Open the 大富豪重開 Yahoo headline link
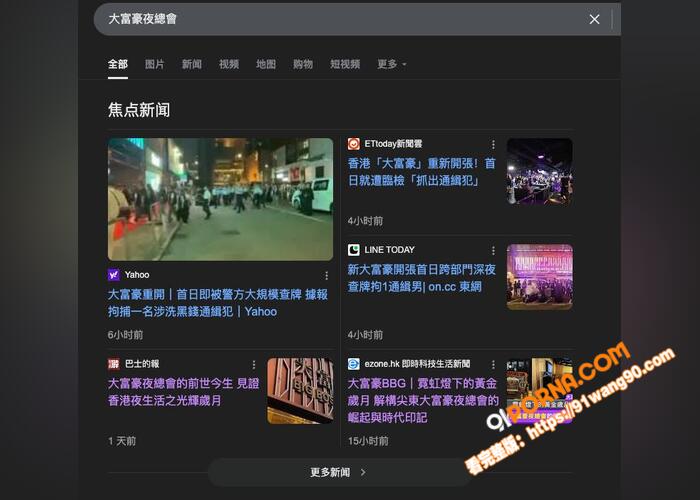700x500 pixels. tap(218, 303)
